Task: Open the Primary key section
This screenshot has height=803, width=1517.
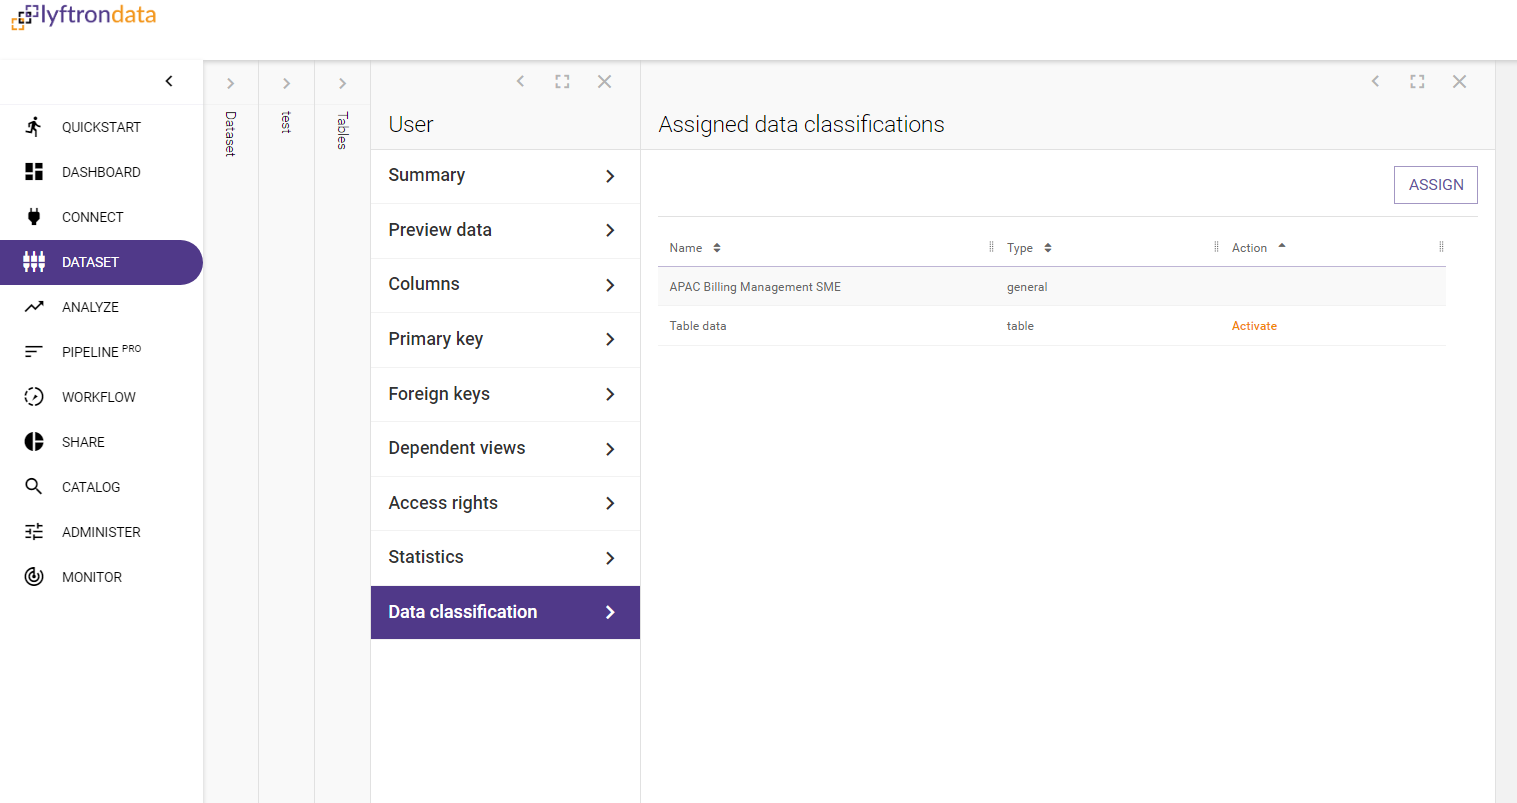Action: click(505, 340)
